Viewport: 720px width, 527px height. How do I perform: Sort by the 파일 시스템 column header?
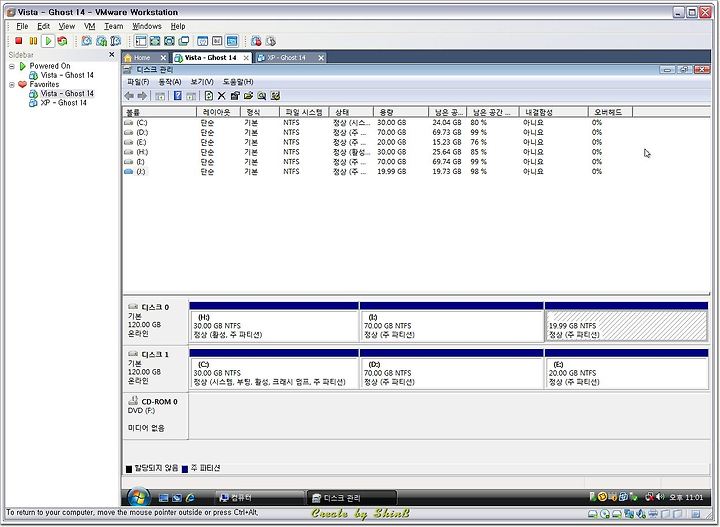tap(304, 112)
